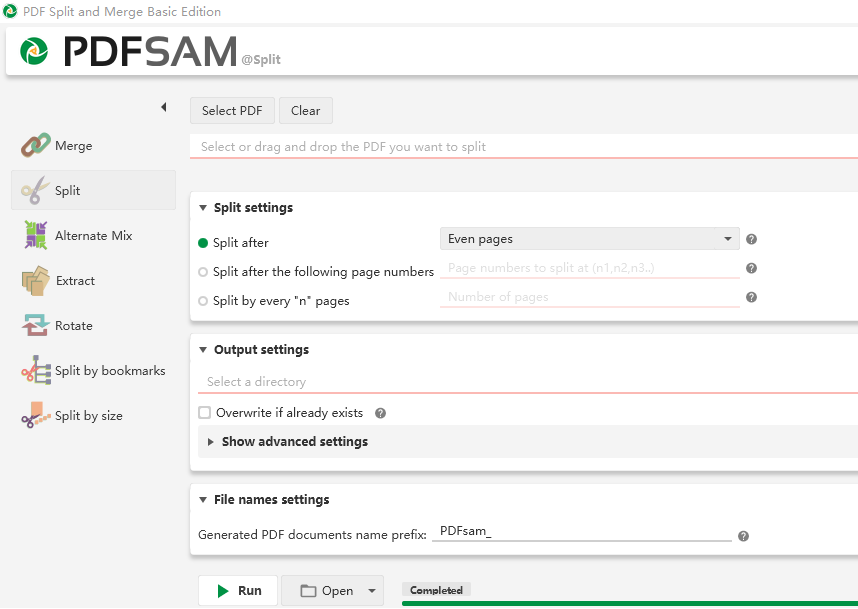Image resolution: width=858 pixels, height=609 pixels.
Task: Click the name prefix field containing PDFsam_
Action: 582,532
